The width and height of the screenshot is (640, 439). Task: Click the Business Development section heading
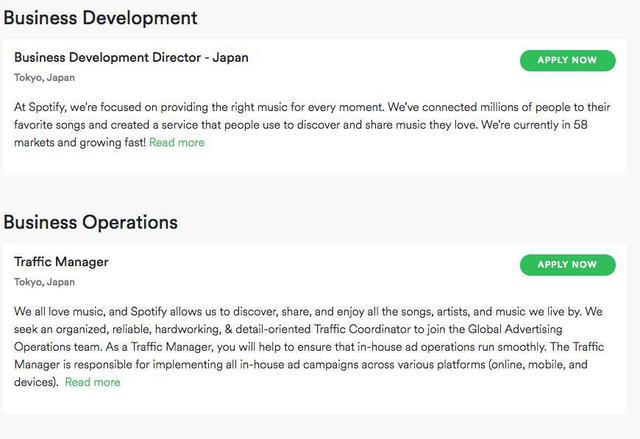[100, 17]
